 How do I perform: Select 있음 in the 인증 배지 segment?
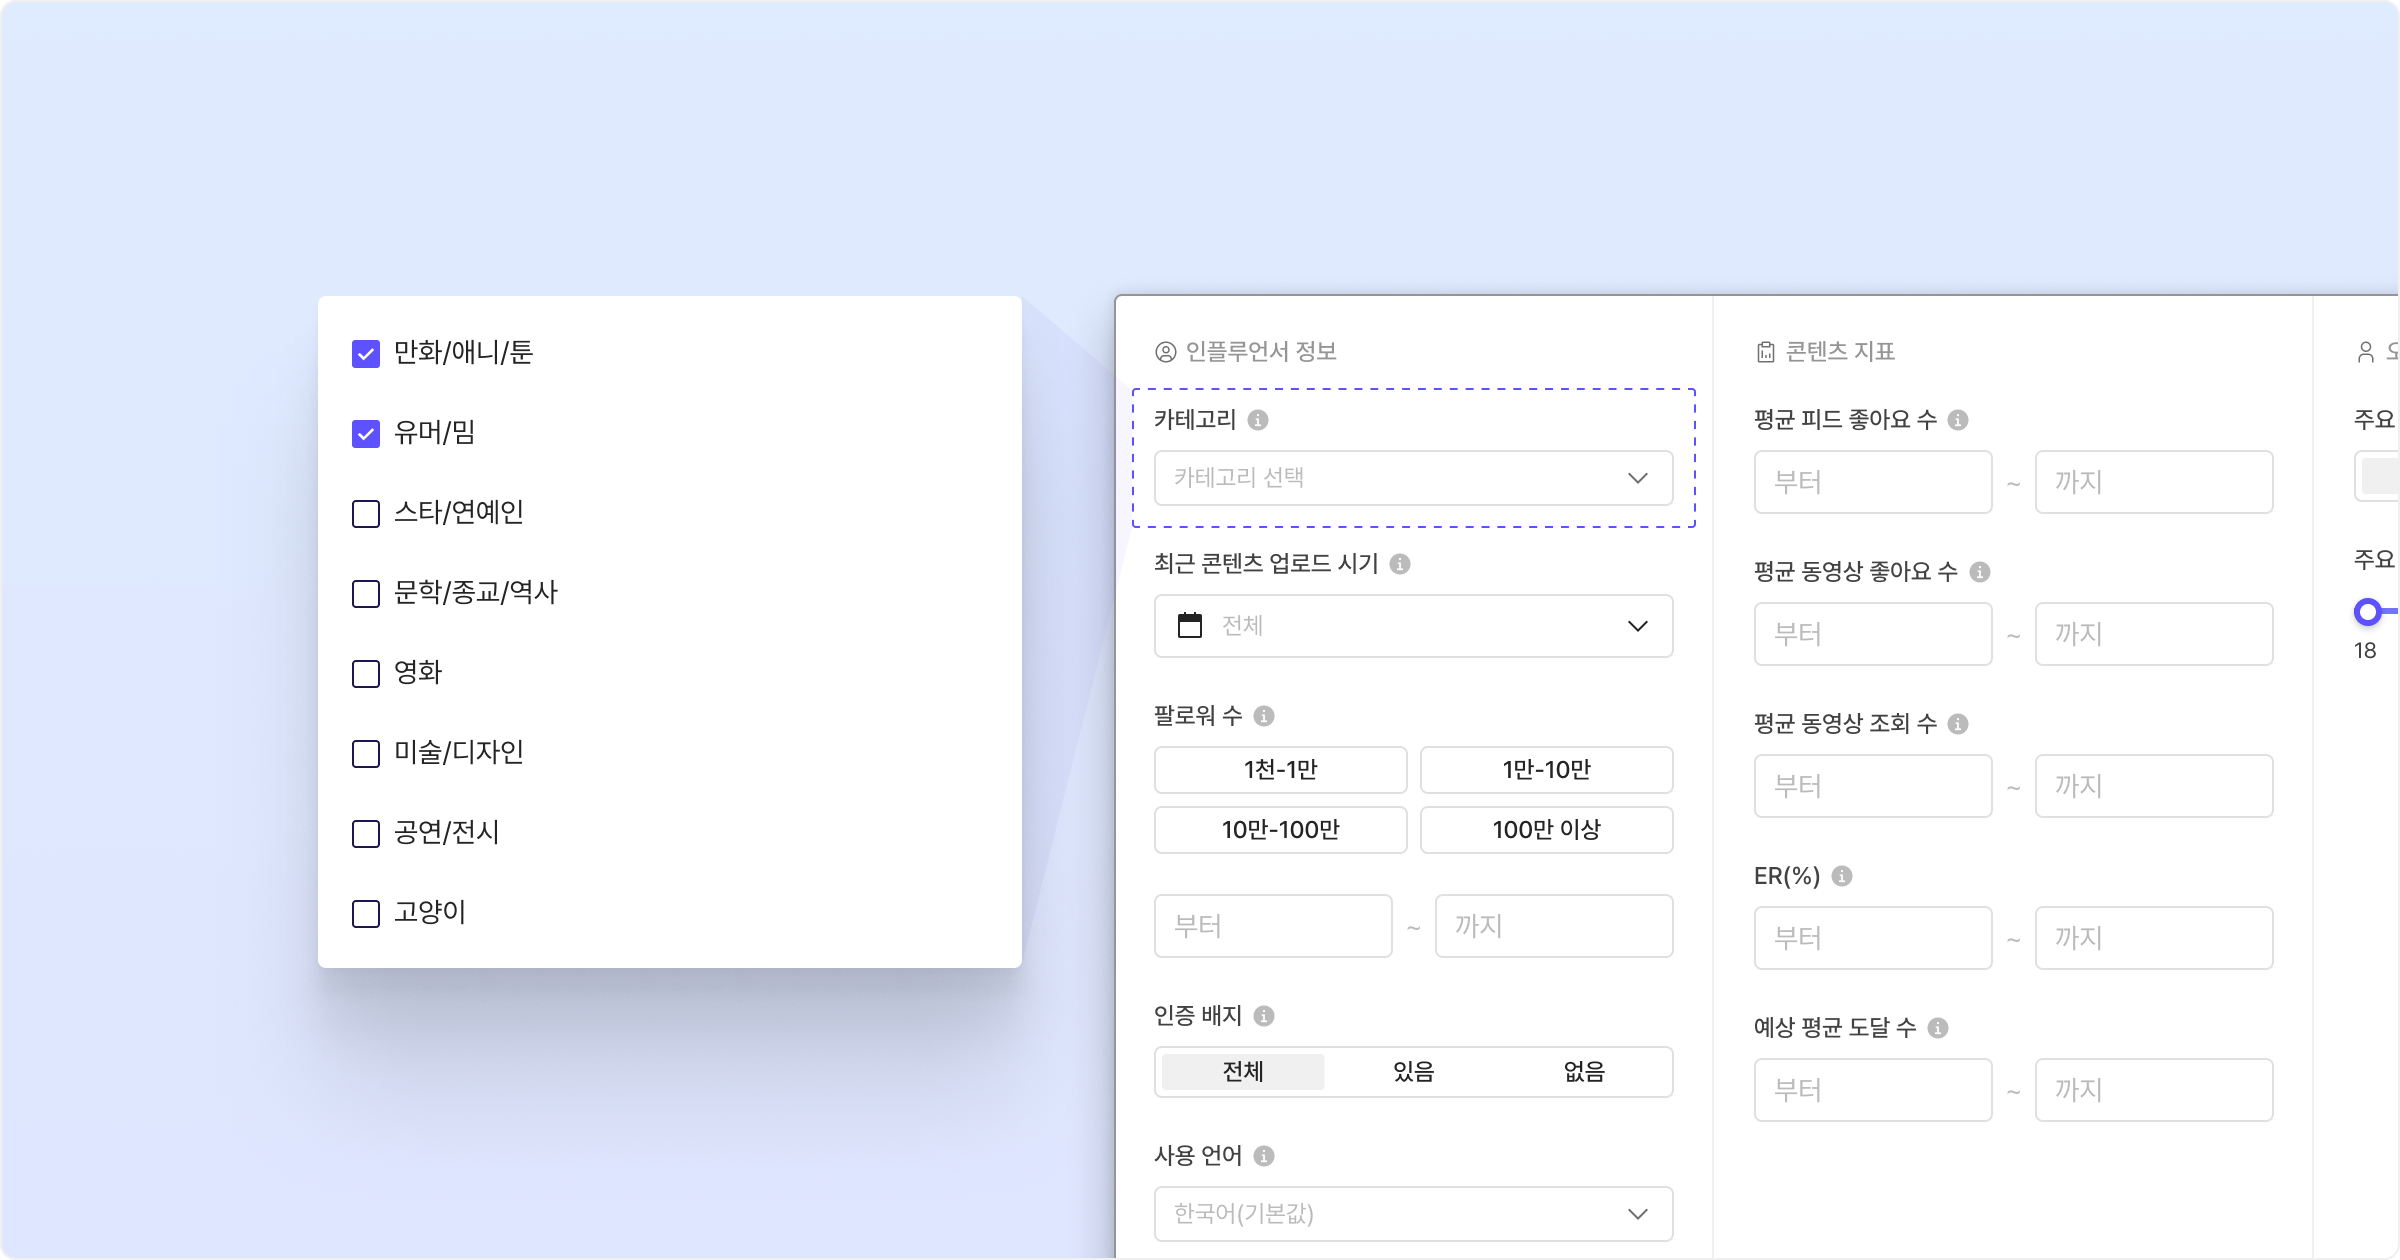pyautogui.click(x=1413, y=1072)
